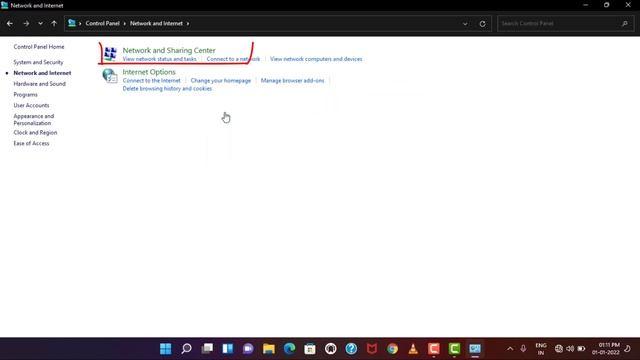Expand chevron after Control Panel breadcrumb
Image resolution: width=640 pixels, height=360 pixels.
[124, 24]
